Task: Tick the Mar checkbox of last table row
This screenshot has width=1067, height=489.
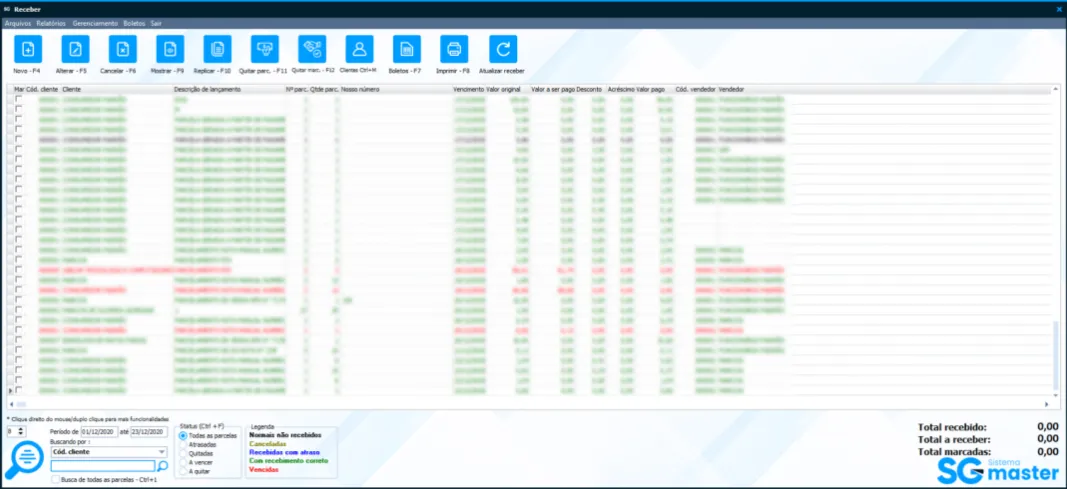Action: (19, 390)
